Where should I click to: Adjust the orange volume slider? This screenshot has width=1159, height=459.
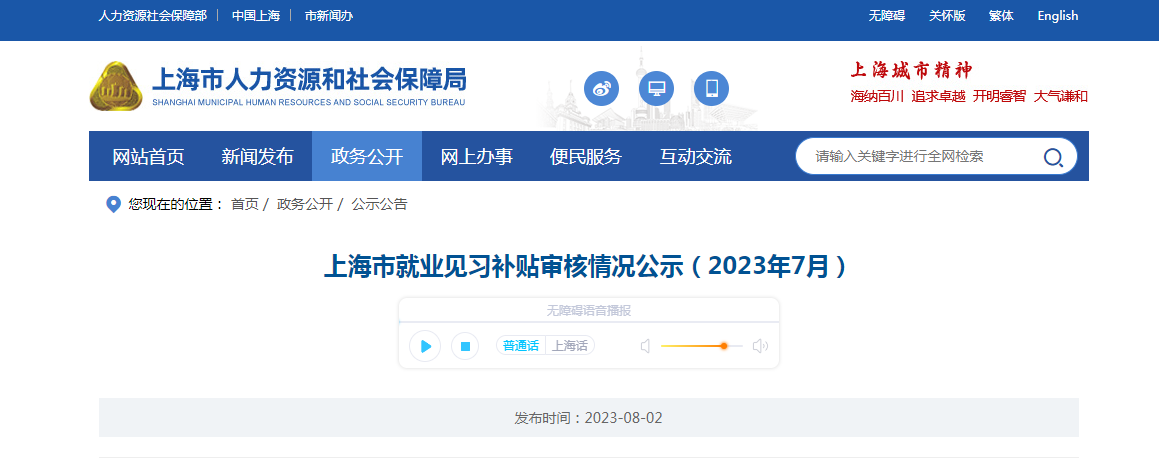point(701,346)
